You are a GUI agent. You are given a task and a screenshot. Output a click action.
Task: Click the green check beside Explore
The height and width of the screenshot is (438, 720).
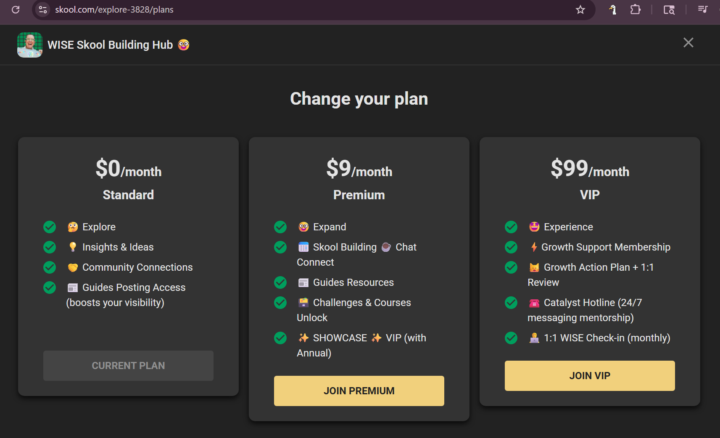(49, 227)
